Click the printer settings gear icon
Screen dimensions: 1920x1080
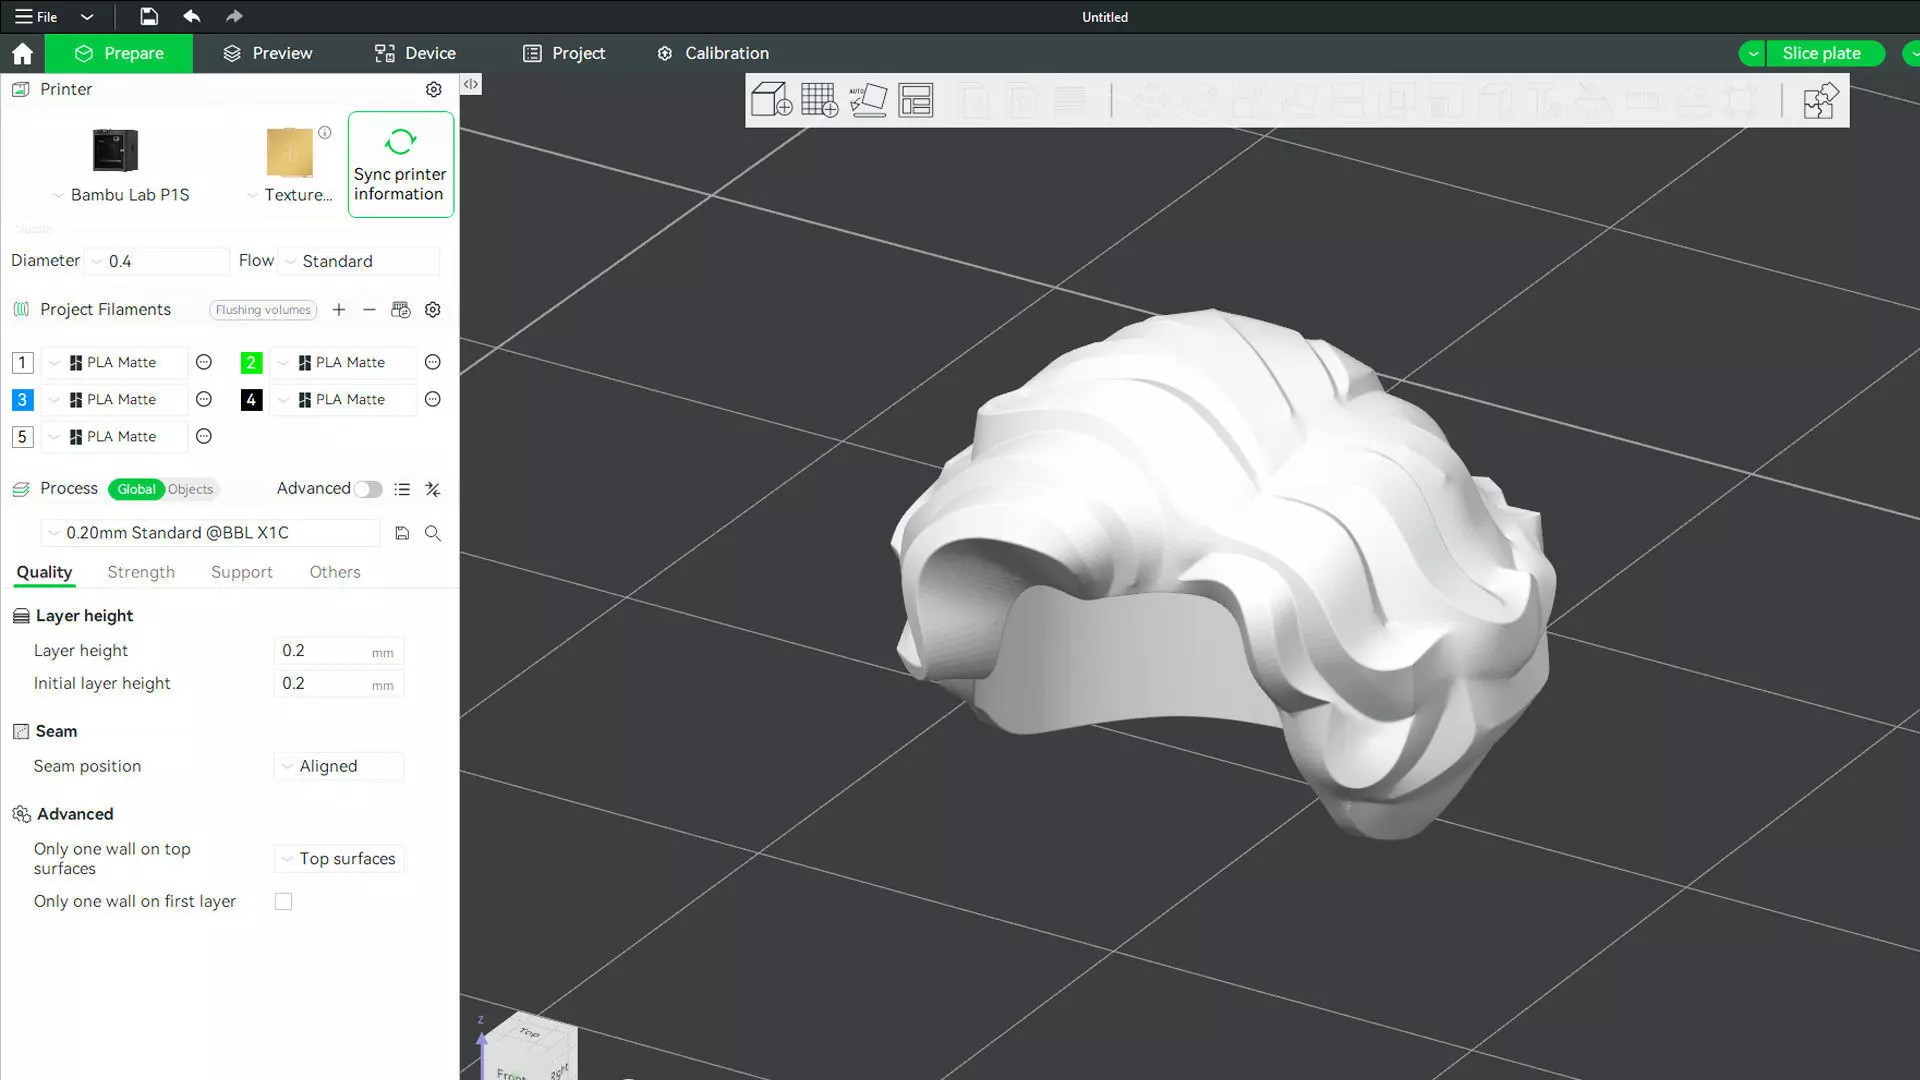click(433, 89)
